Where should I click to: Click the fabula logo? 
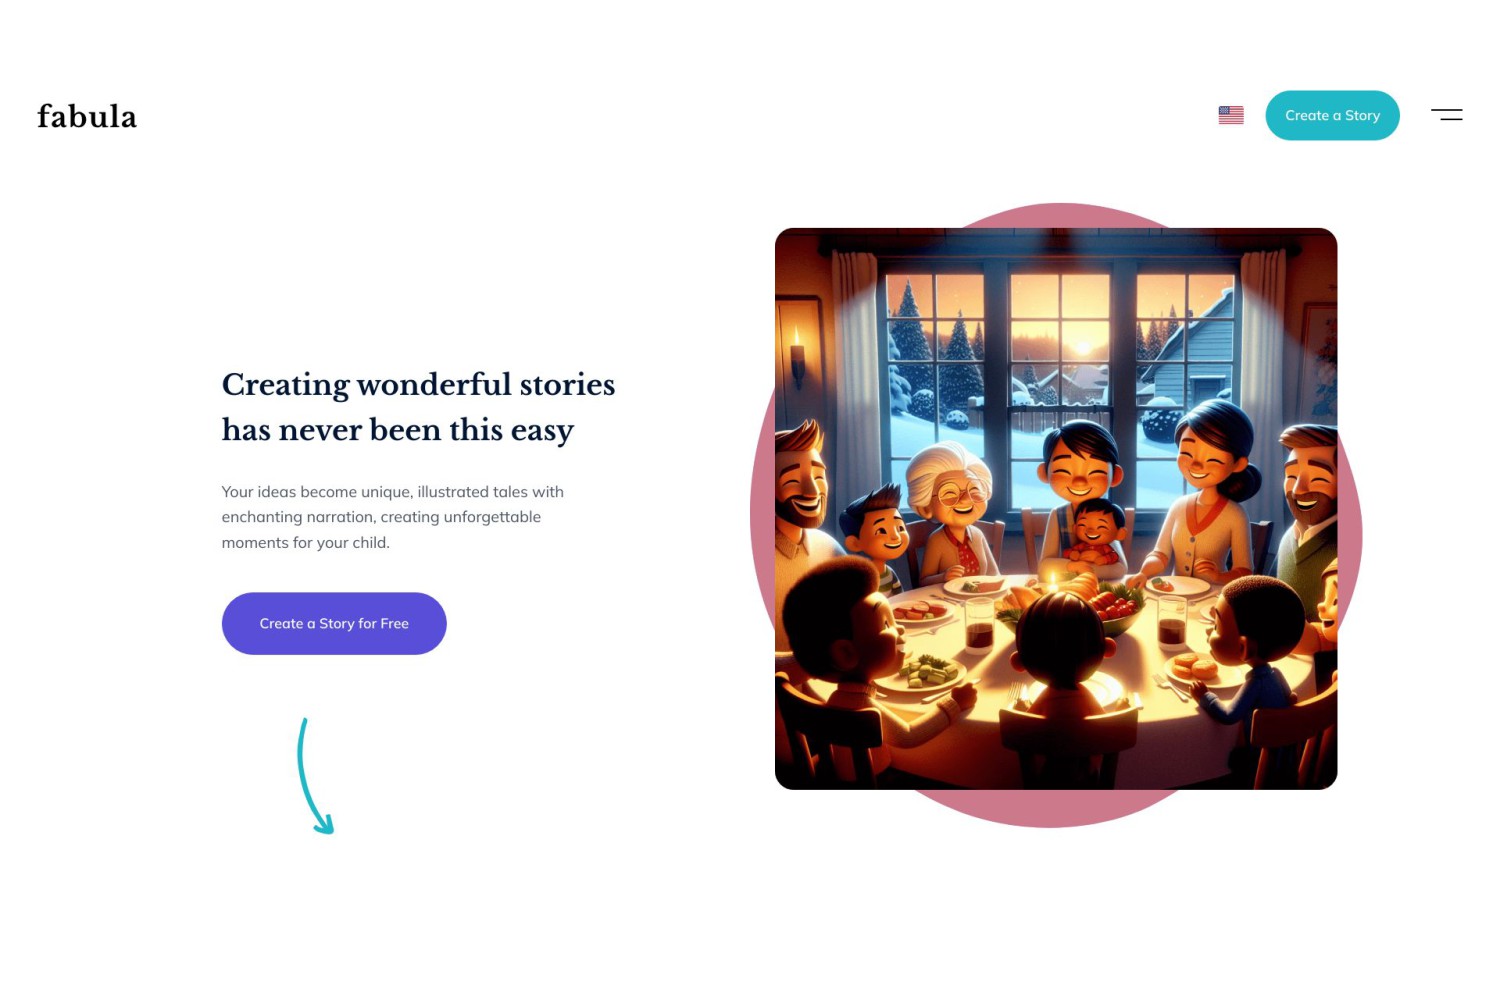[x=87, y=116]
